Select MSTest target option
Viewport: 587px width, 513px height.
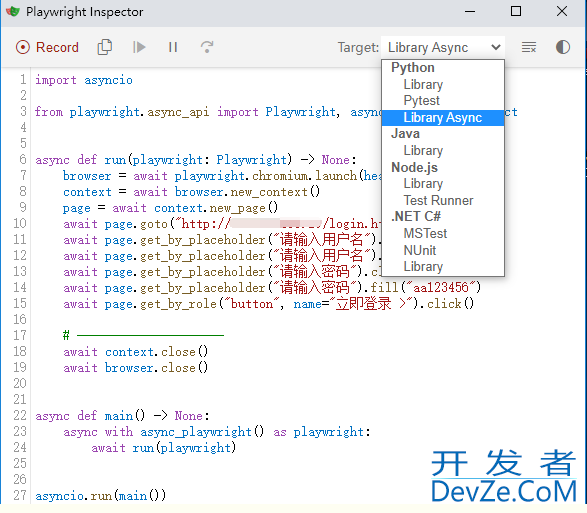click(x=425, y=234)
